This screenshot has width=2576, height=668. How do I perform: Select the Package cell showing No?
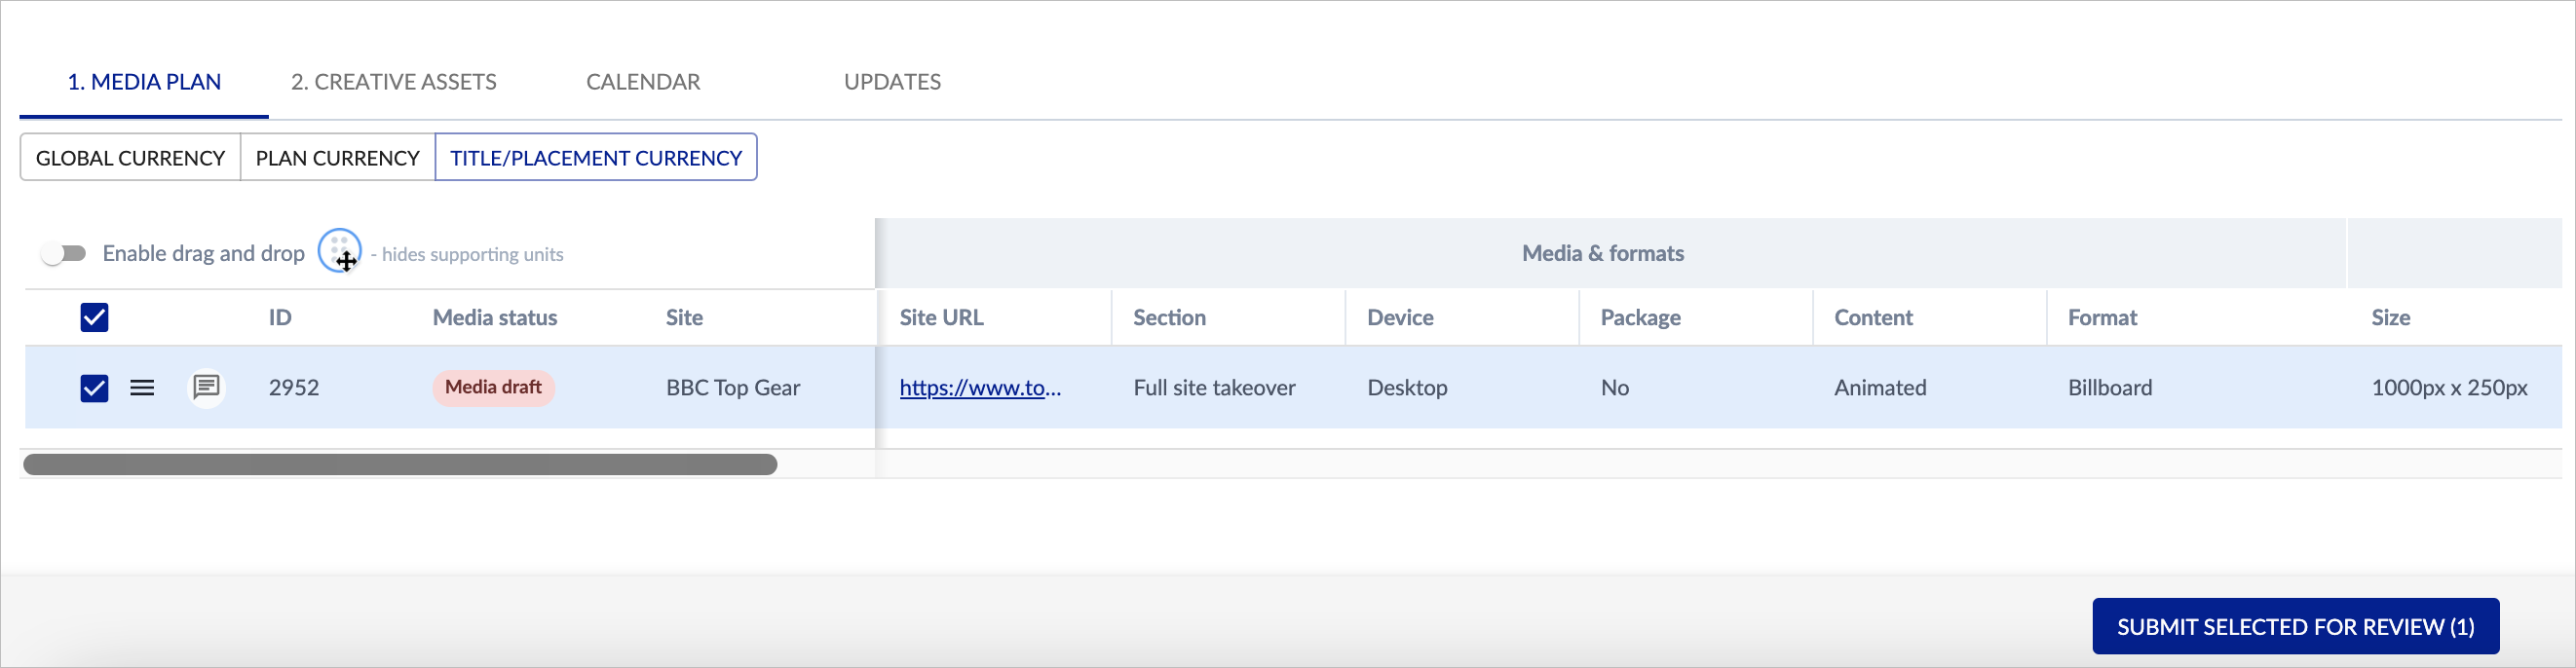(1614, 387)
